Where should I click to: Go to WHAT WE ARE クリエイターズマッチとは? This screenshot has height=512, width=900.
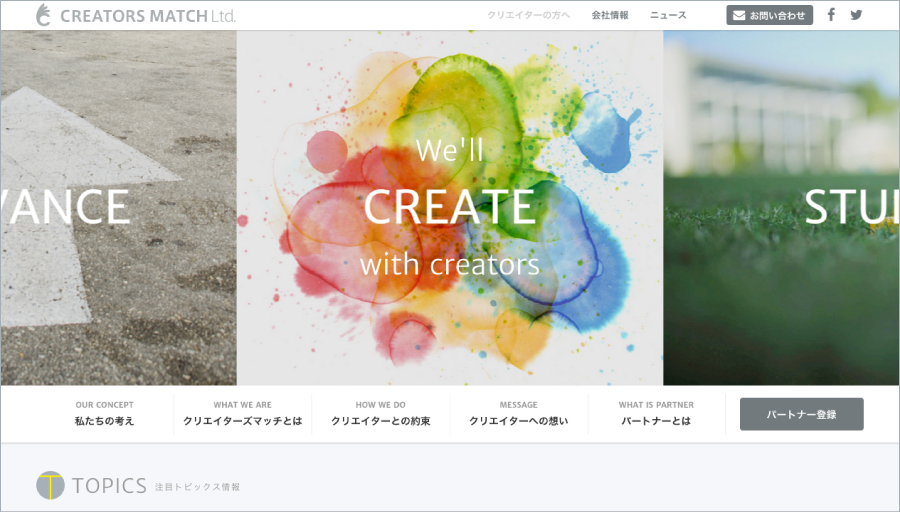242,413
